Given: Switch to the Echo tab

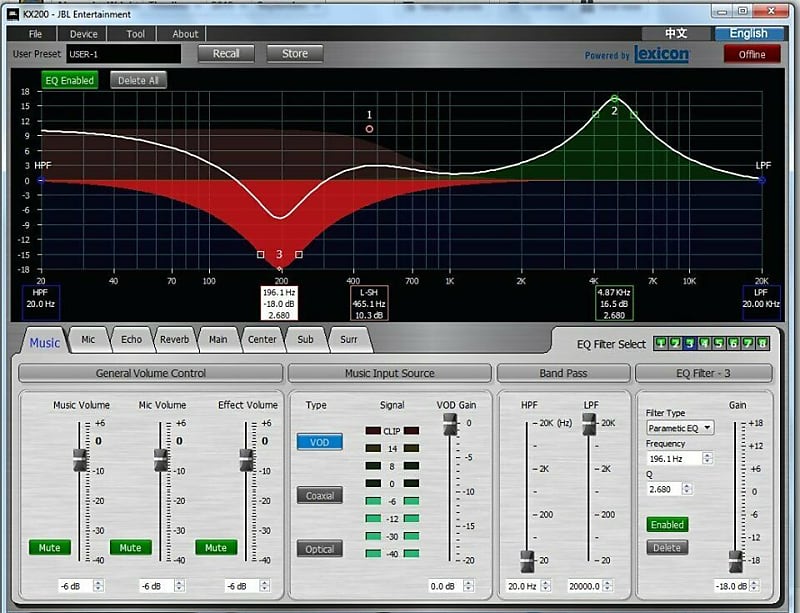Looking at the screenshot, I should click(x=132, y=339).
